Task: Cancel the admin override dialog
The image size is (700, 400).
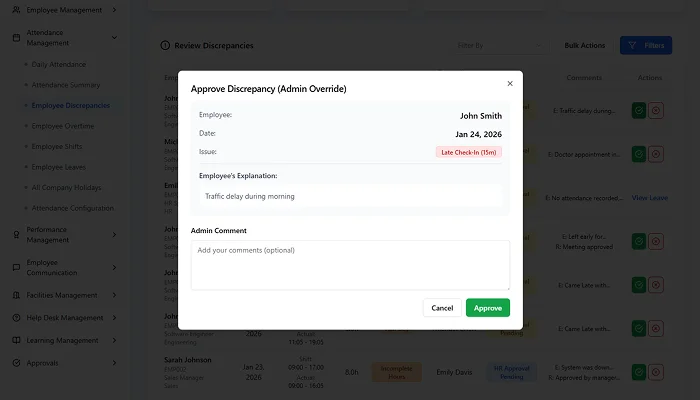Action: click(442, 308)
